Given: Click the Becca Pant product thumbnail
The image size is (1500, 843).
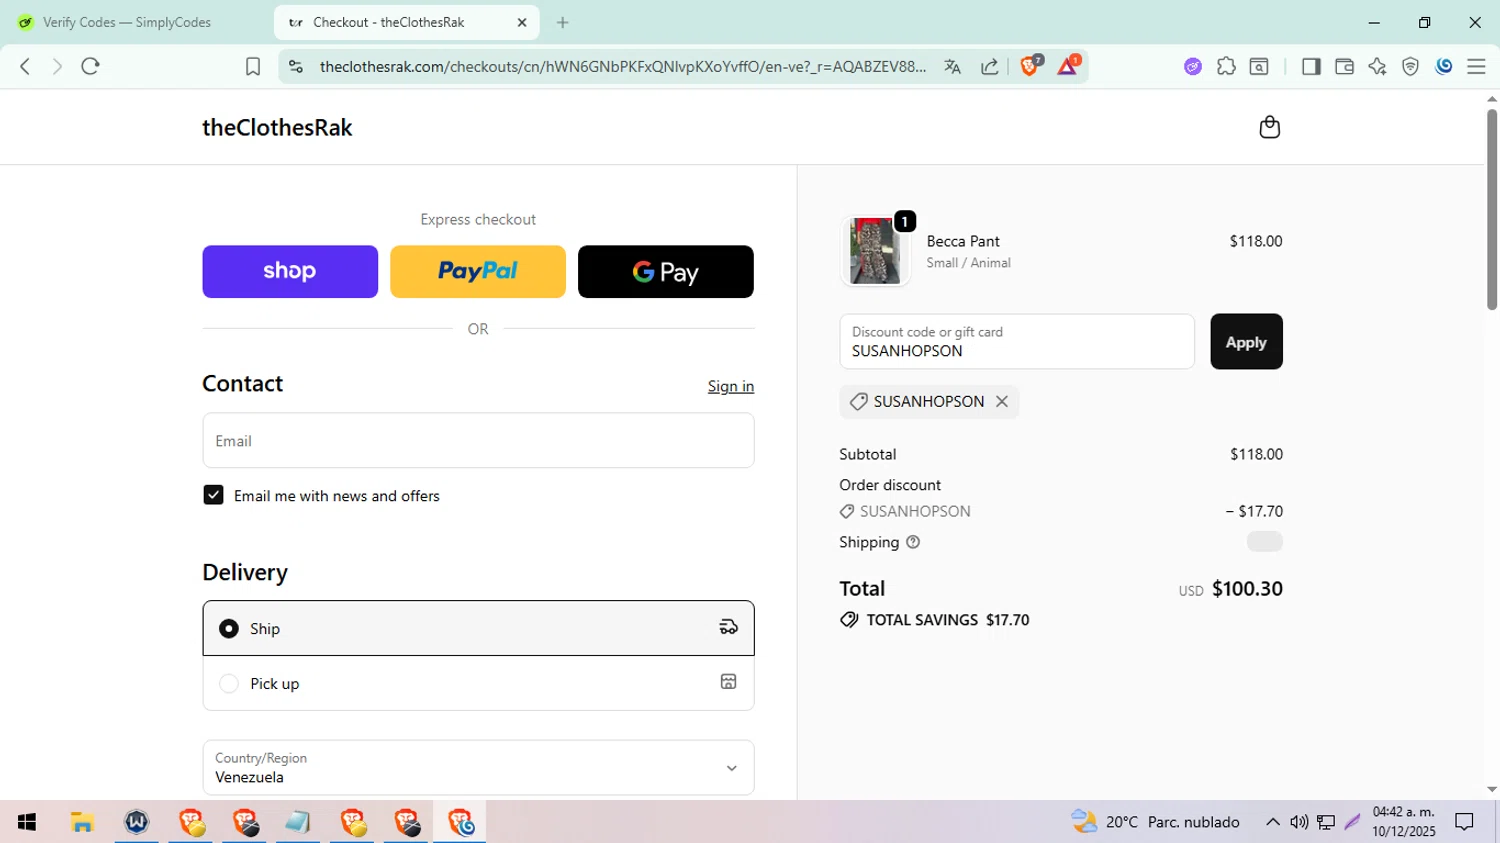Looking at the screenshot, I should tap(874, 252).
